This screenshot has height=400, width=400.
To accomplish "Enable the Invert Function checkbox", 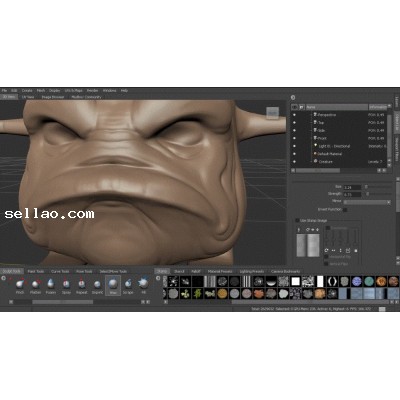I will click(345, 210).
